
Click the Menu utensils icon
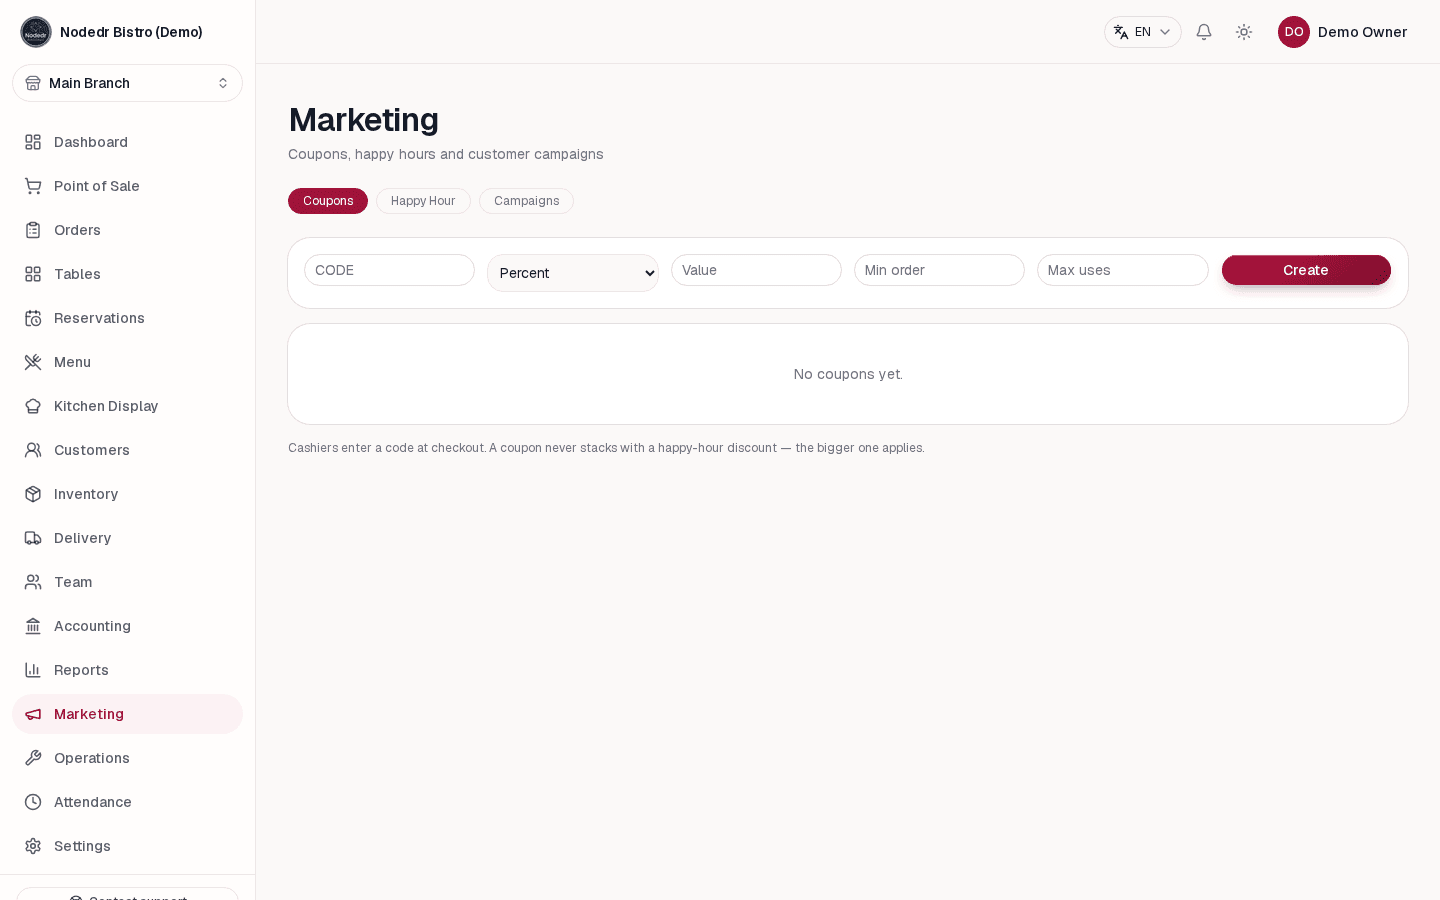pos(33,362)
